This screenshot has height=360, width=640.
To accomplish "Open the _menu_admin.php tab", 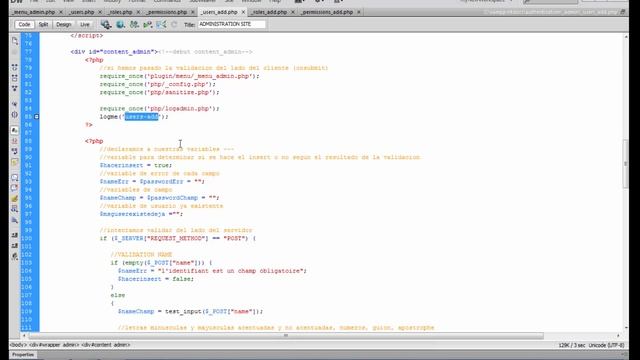I will 34,12.
